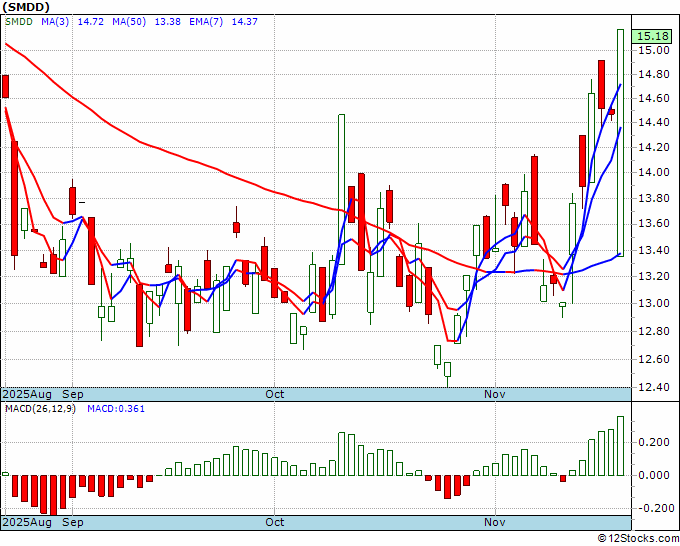Click the ©12Stocks.com attribution text
The height and width of the screenshot is (546, 680).
[x=638, y=539]
